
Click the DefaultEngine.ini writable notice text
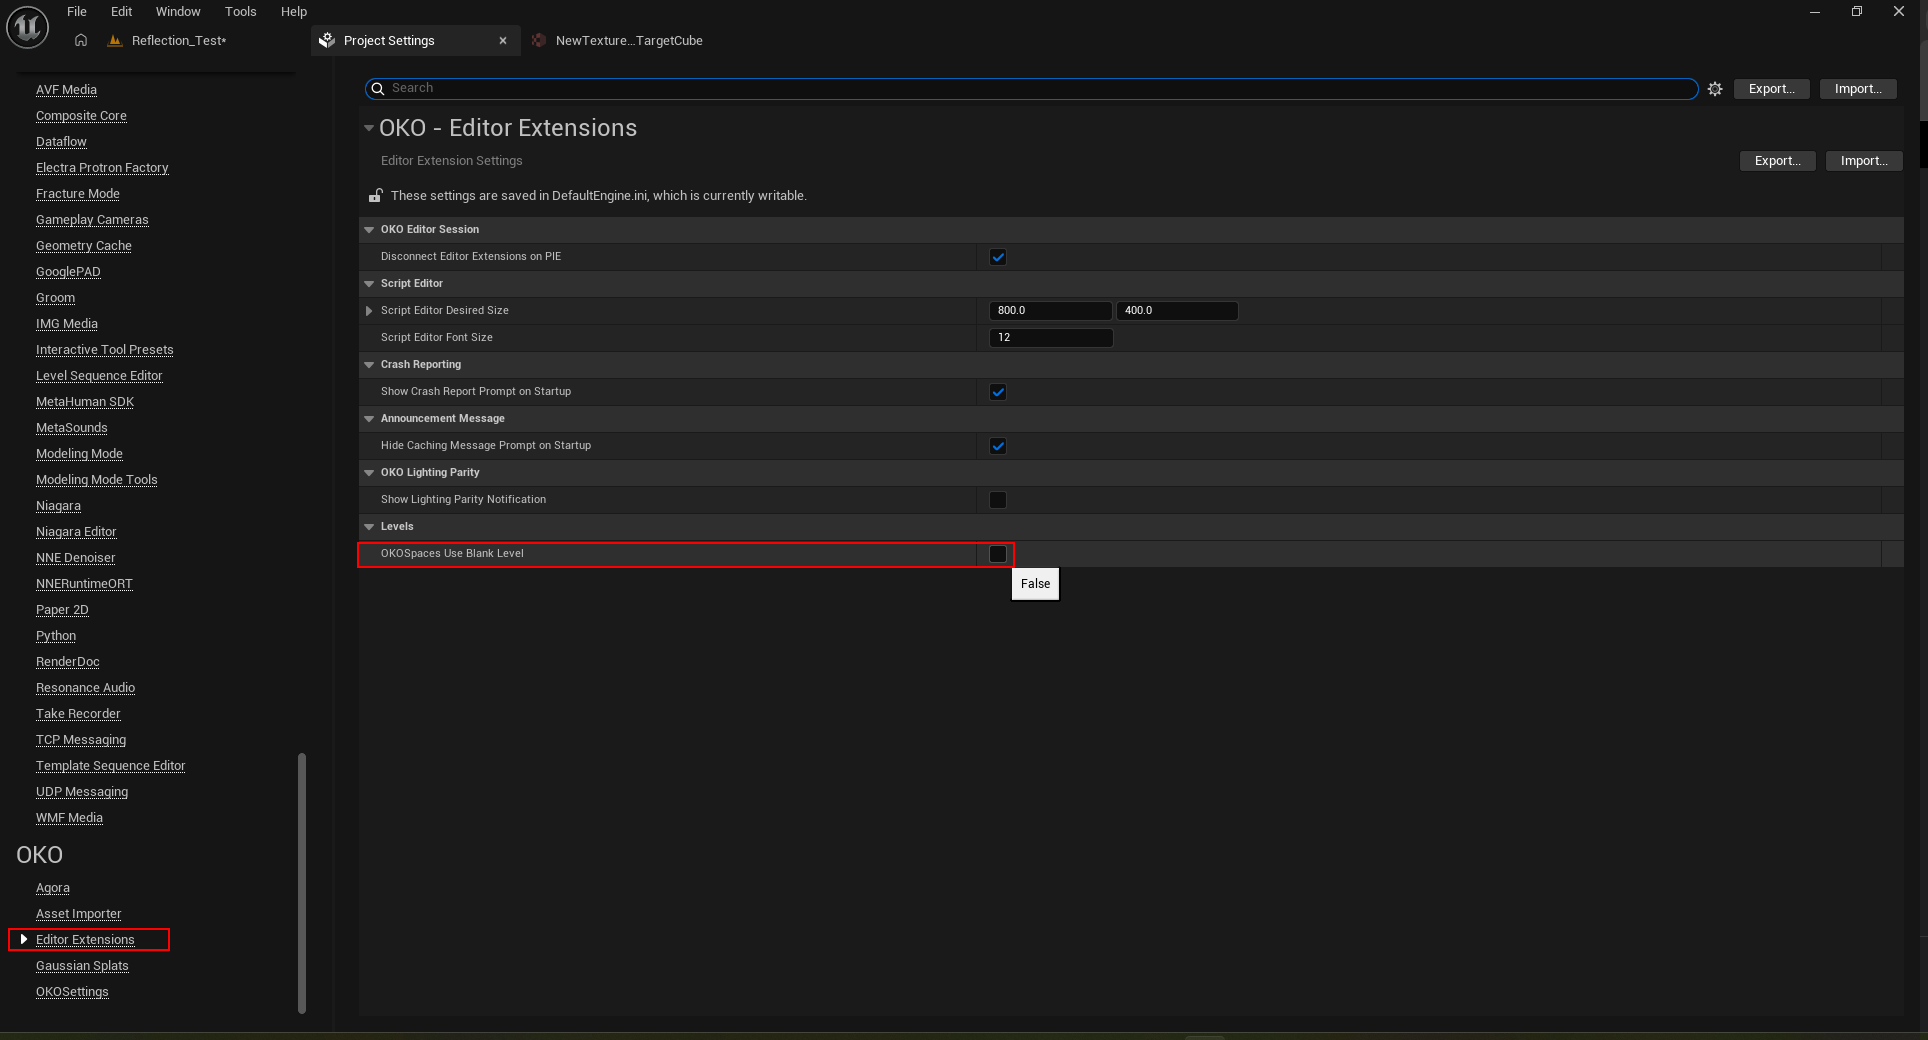598,196
